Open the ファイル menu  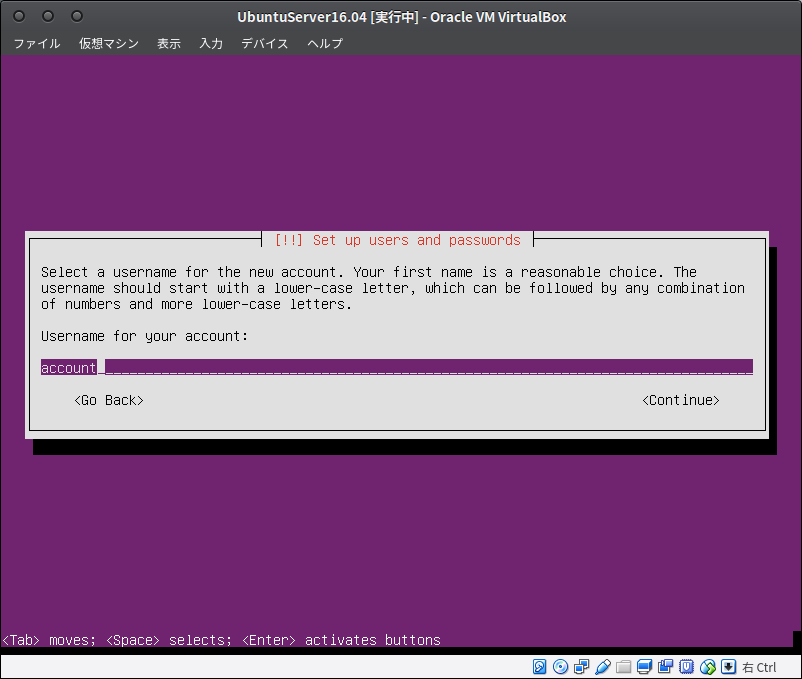(37, 43)
